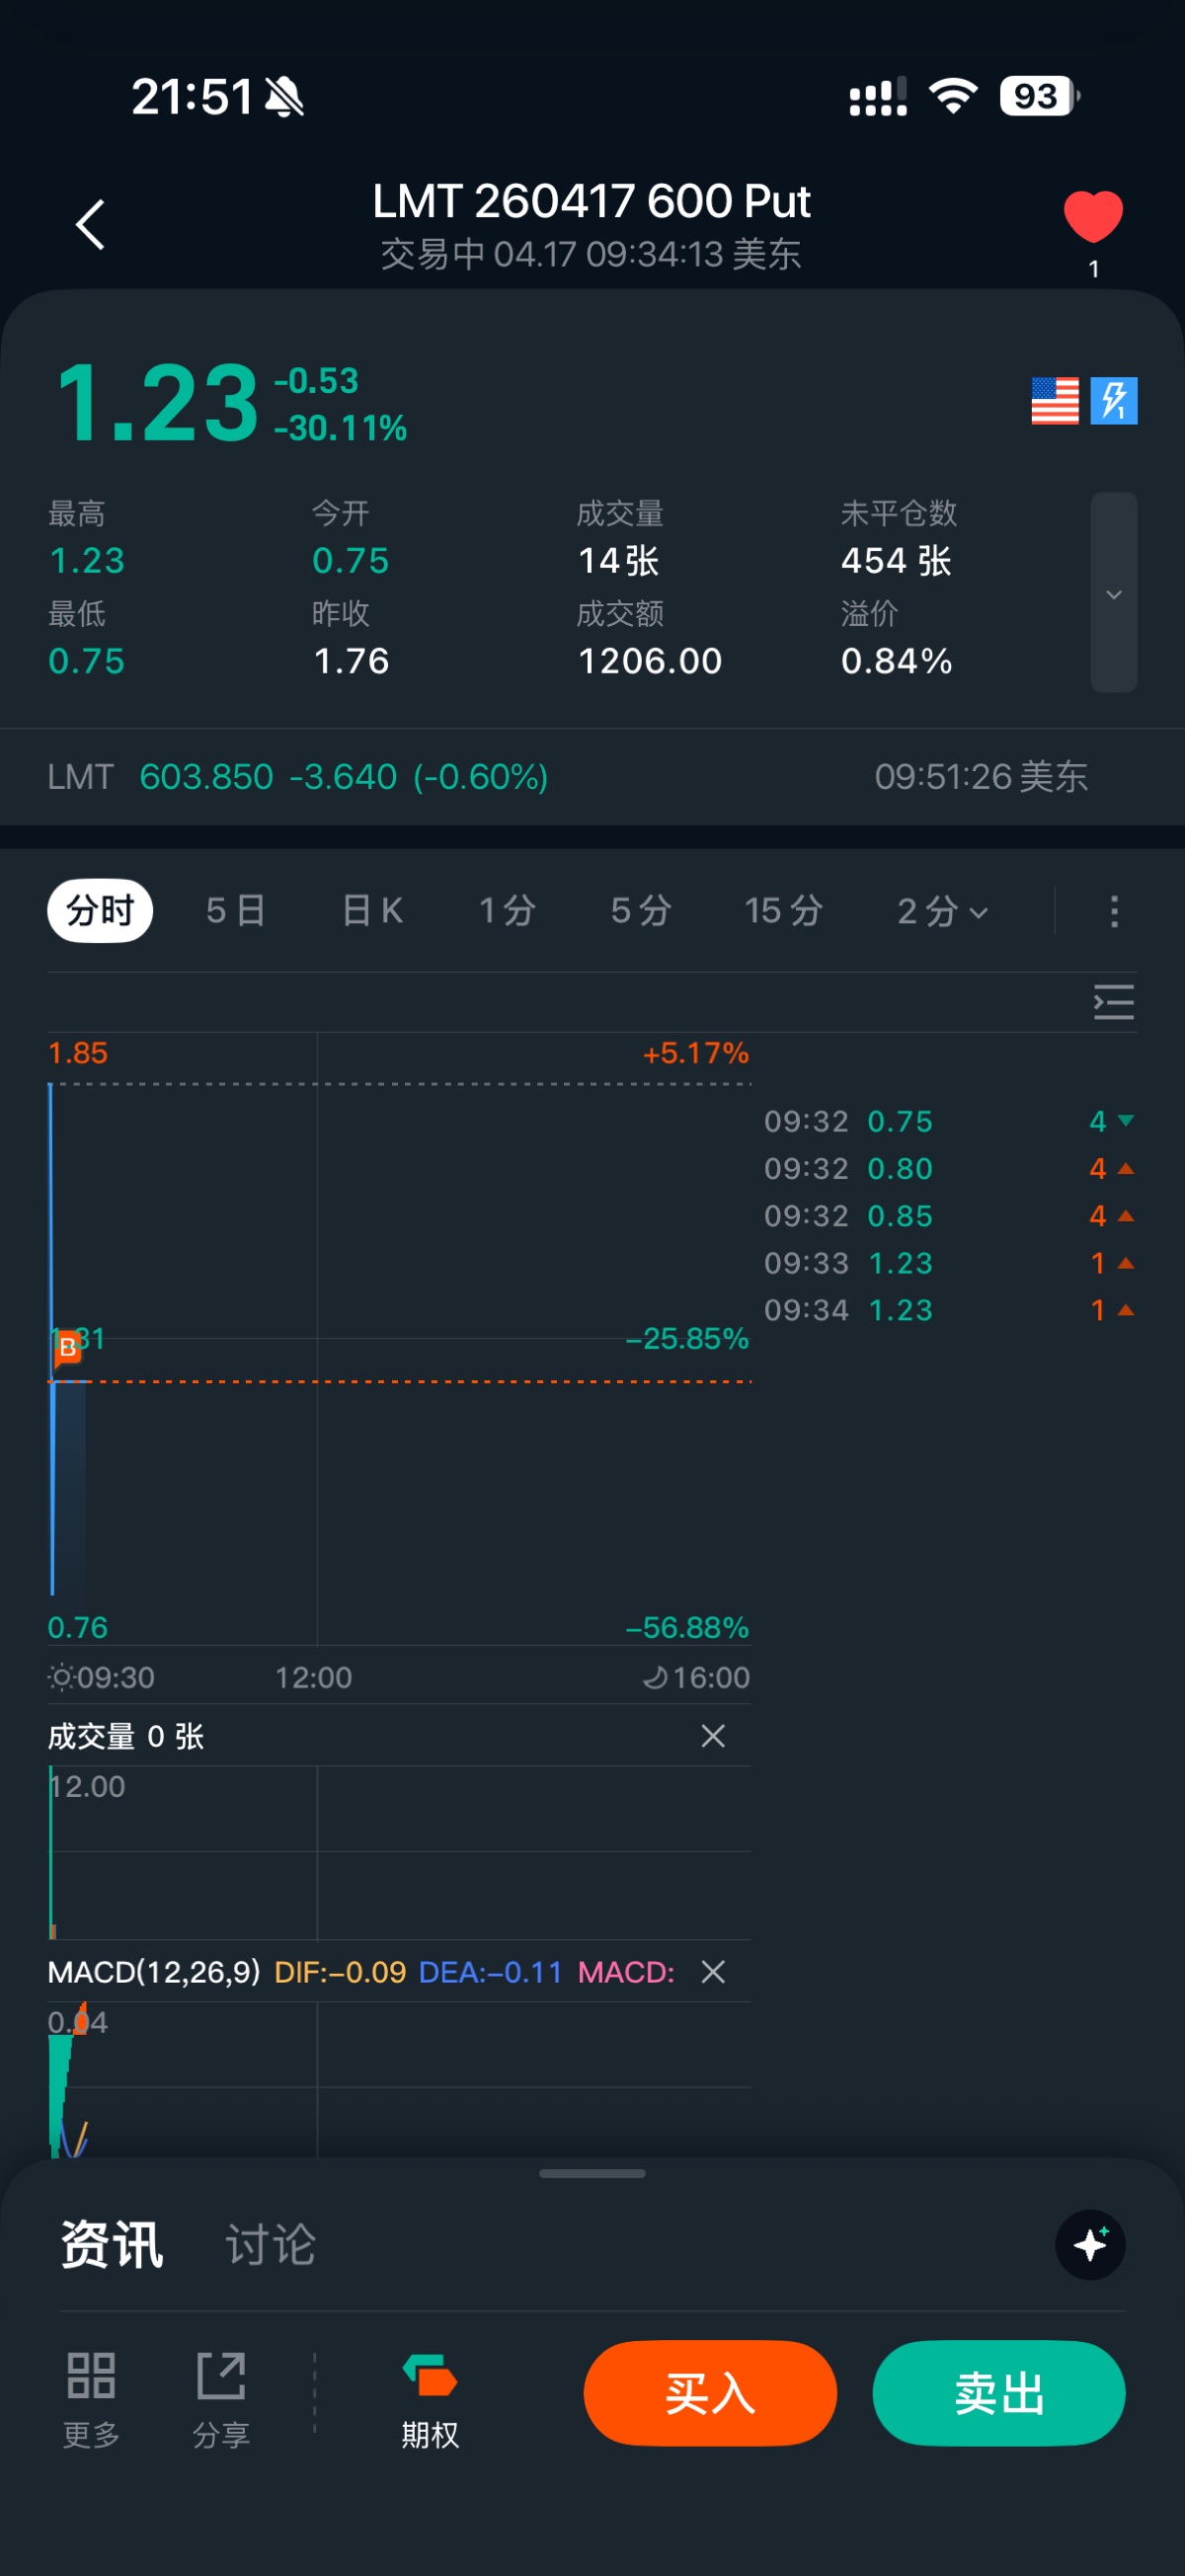Toggle the red heart favorite icon
The width and height of the screenshot is (1185, 2576).
click(x=1093, y=216)
